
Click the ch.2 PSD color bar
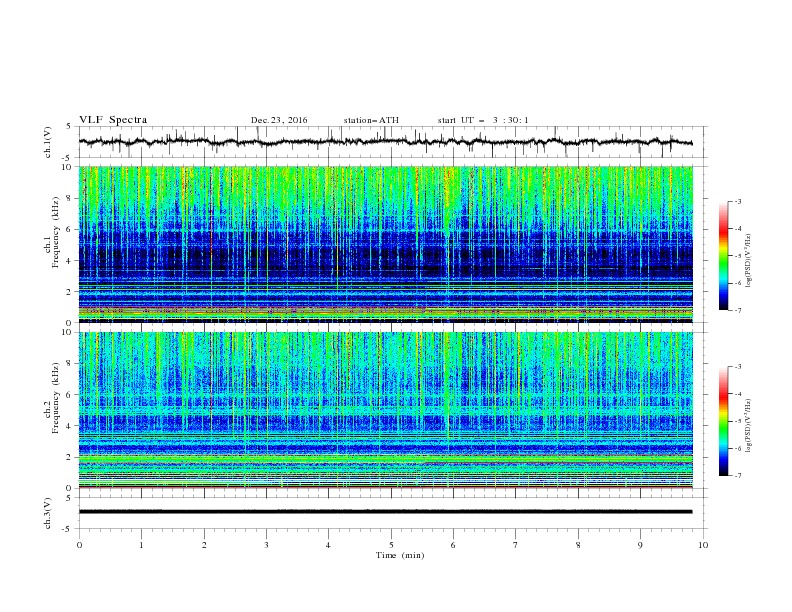tap(724, 421)
